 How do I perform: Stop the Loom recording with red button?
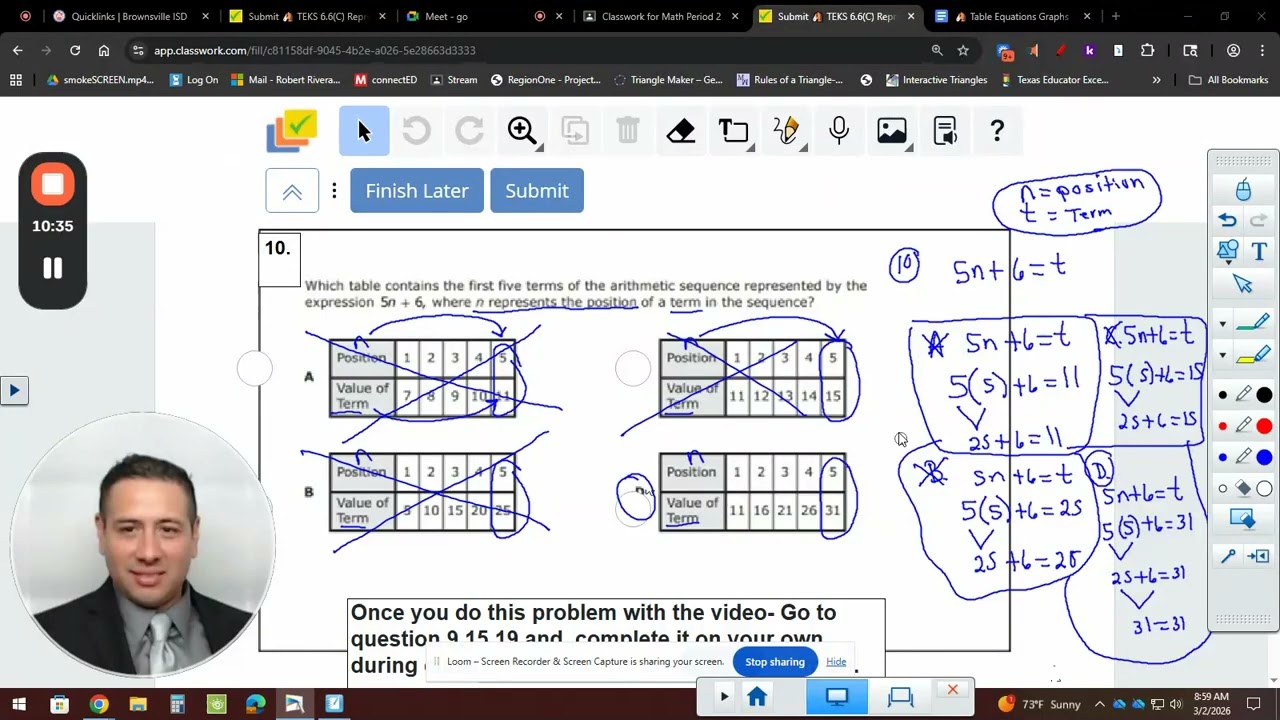(53, 185)
